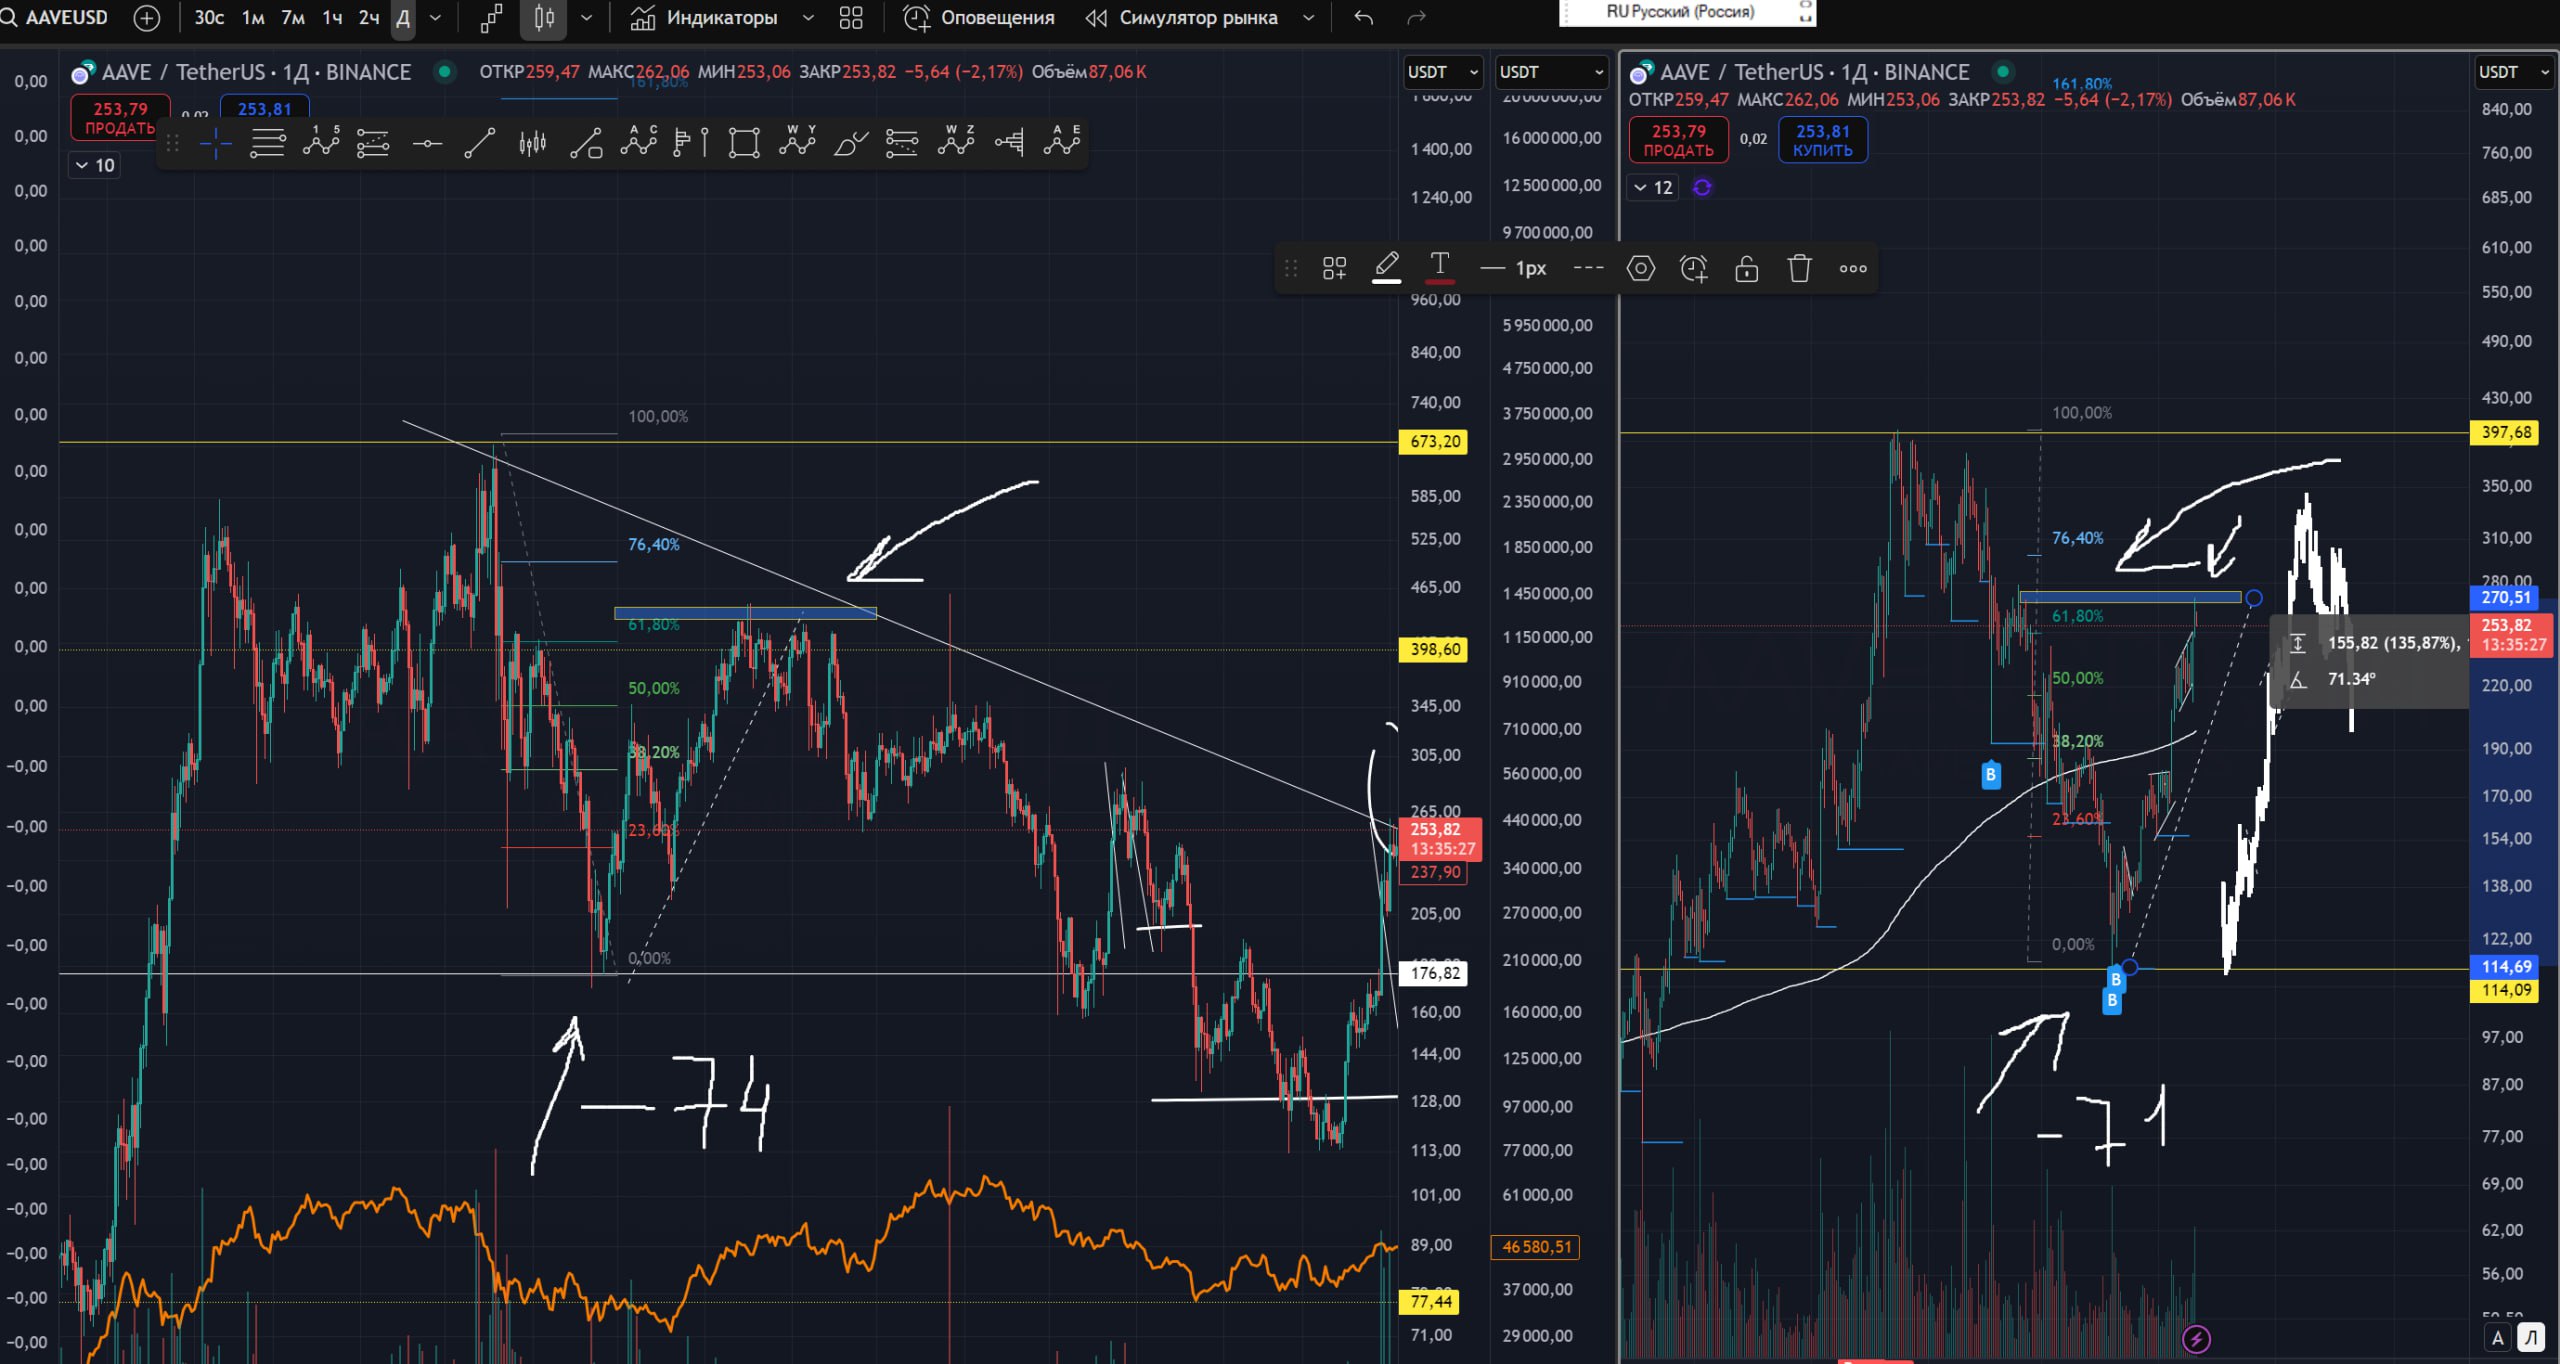This screenshot has width=2560, height=1364.
Task: Change the drawing text color swatch
Action: (x=1439, y=268)
